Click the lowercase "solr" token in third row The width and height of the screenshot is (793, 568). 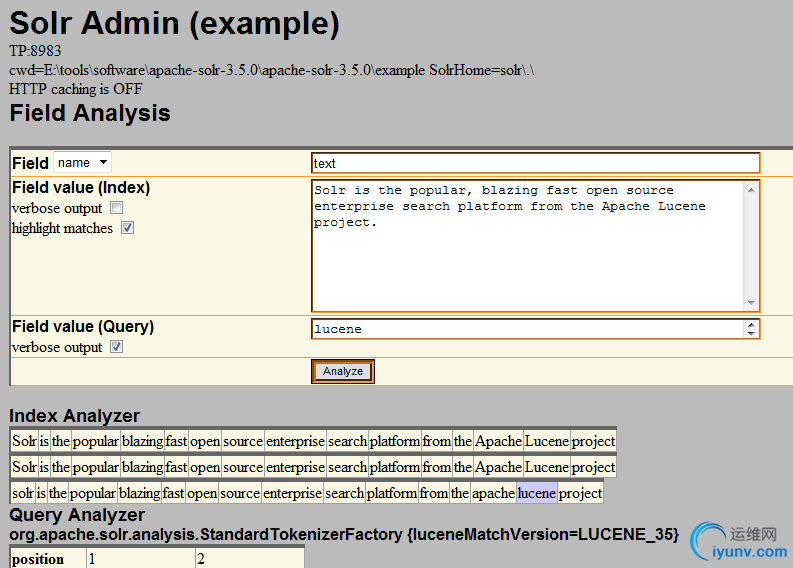pyautogui.click(x=23, y=493)
